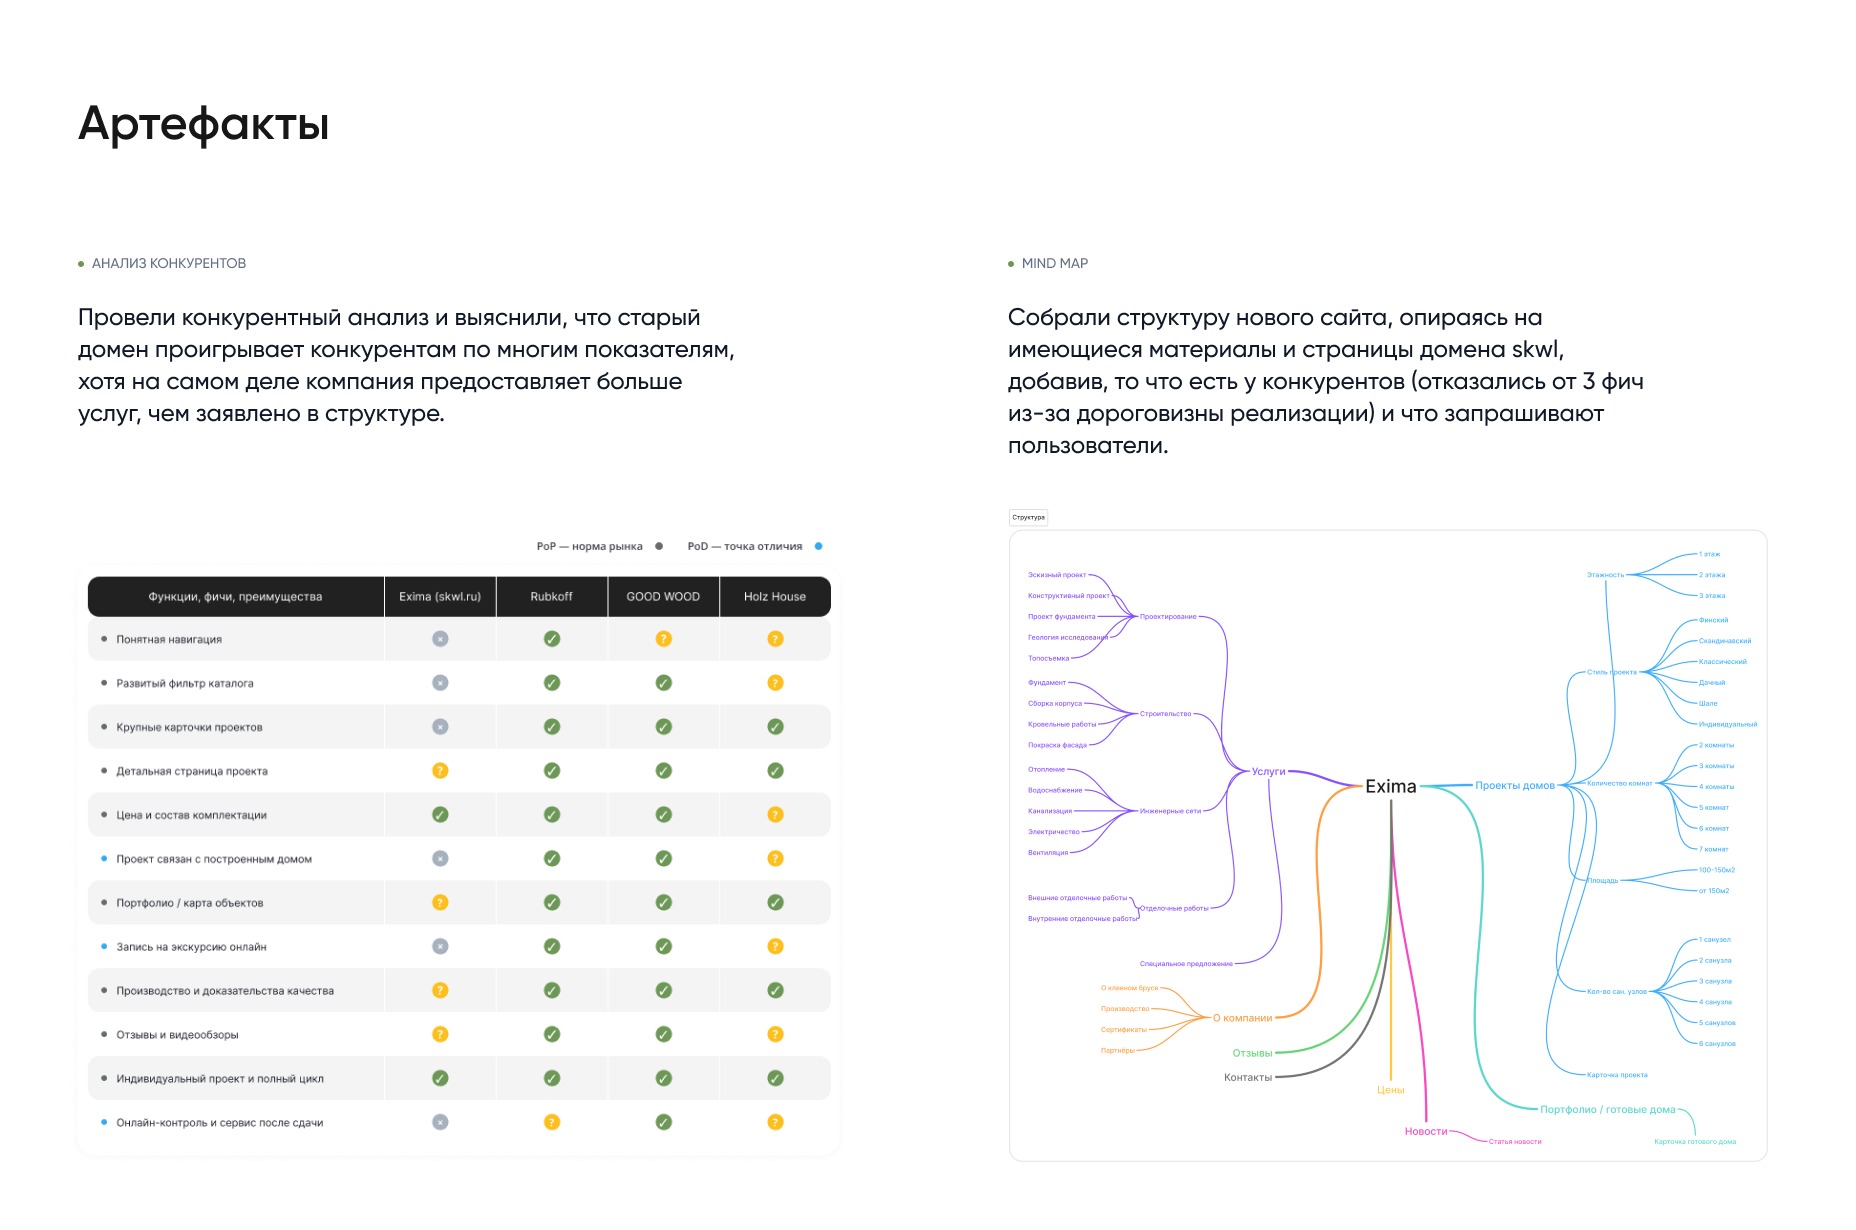The image size is (1856, 1230).
Task: Click the Этажность branch node
Action: 1605,575
